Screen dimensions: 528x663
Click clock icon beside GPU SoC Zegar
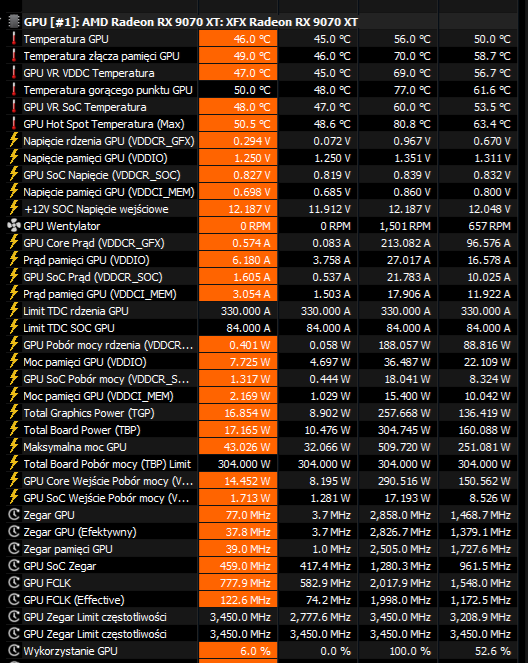coord(14,566)
